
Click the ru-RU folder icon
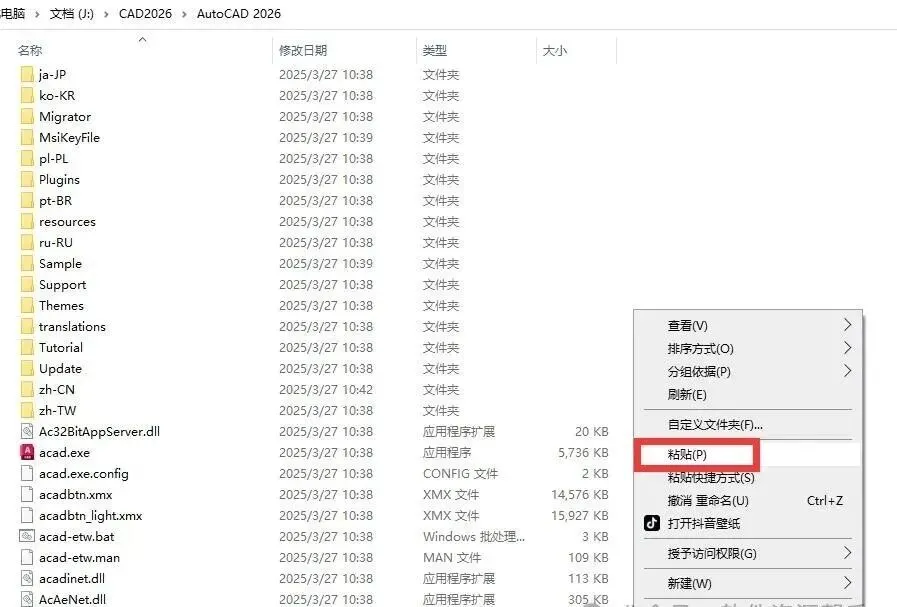tap(27, 243)
